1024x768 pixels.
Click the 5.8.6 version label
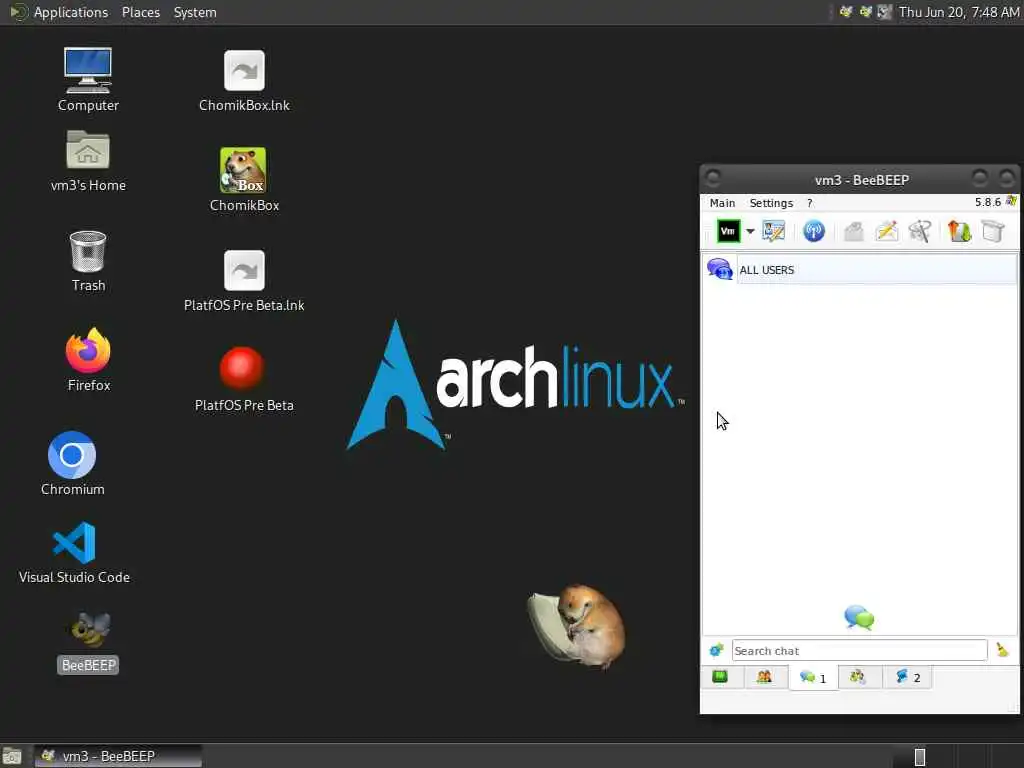[987, 202]
